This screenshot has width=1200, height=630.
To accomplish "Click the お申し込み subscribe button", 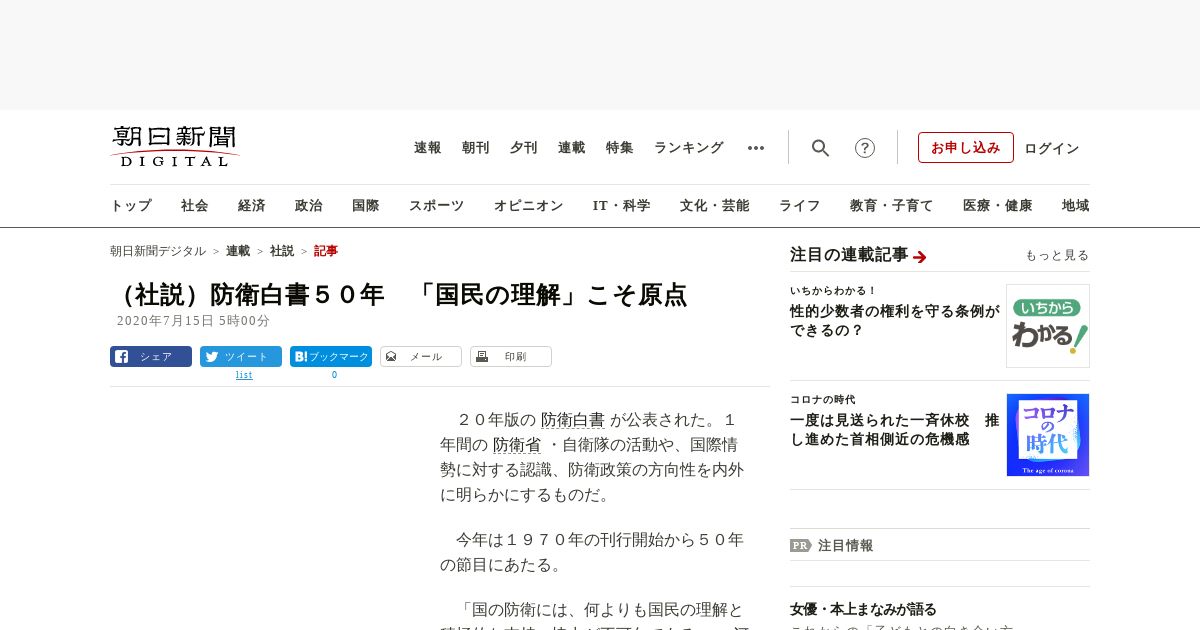I will 966,147.
